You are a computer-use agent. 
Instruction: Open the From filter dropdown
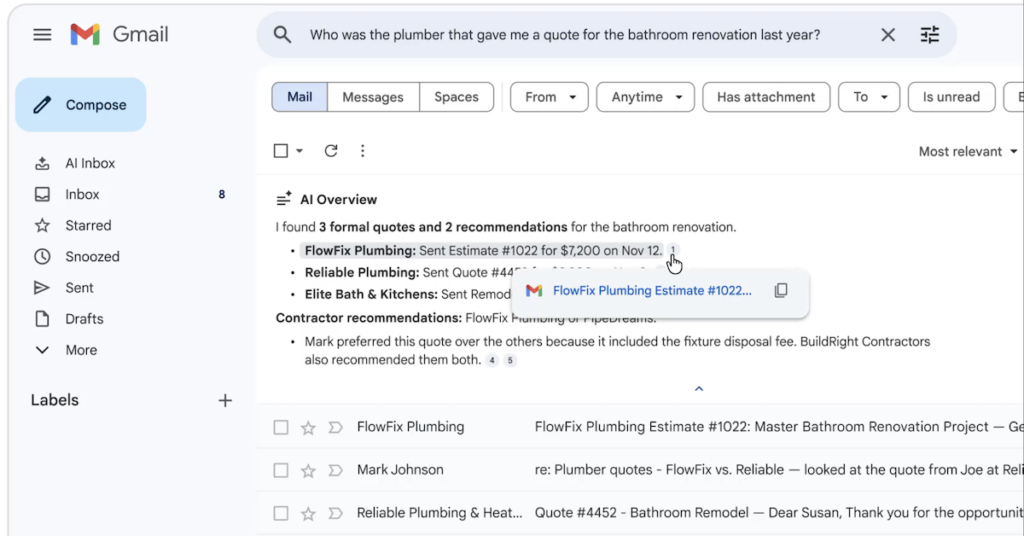(x=549, y=97)
